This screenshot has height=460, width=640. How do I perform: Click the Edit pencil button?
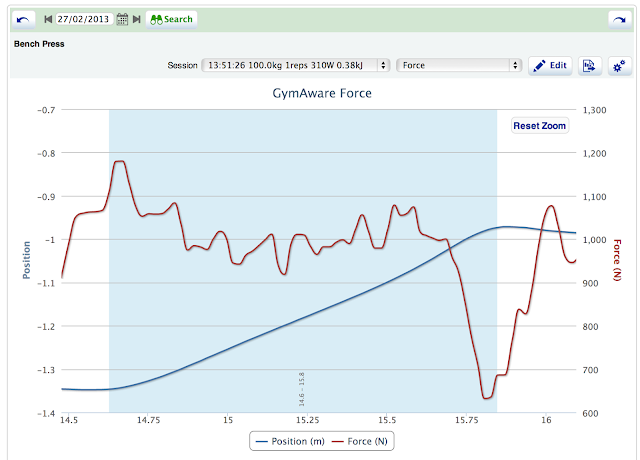point(550,65)
